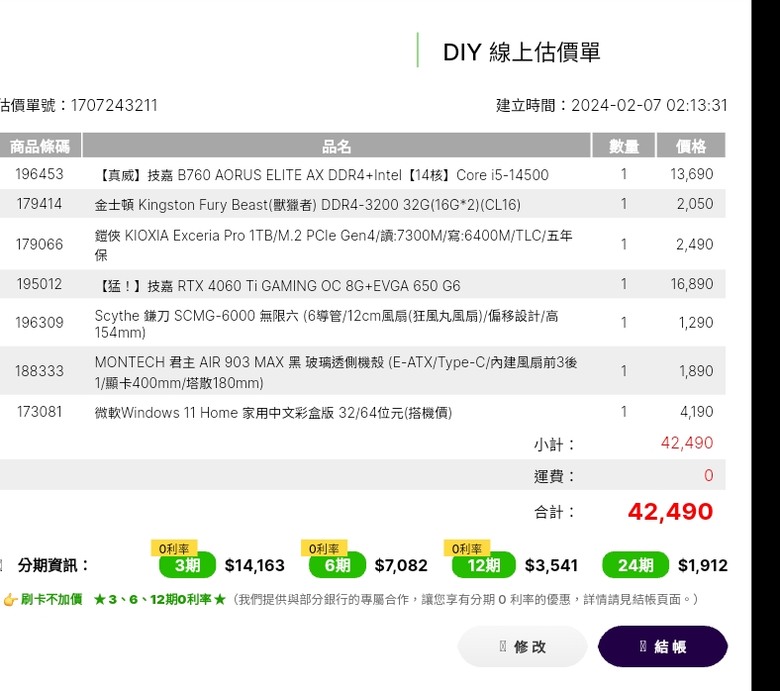Select the 24期 installment badge
The width and height of the screenshot is (780, 691).
tap(635, 565)
